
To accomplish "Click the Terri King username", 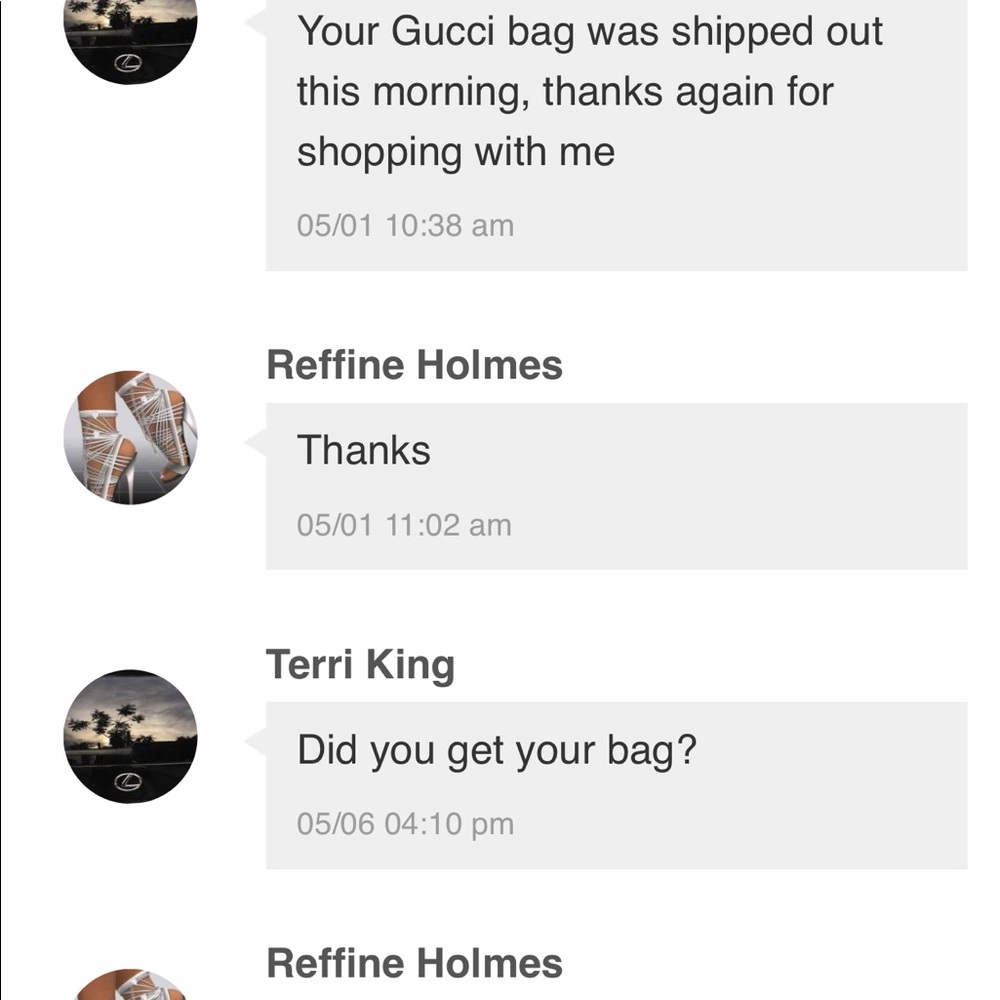I will 361,662.
